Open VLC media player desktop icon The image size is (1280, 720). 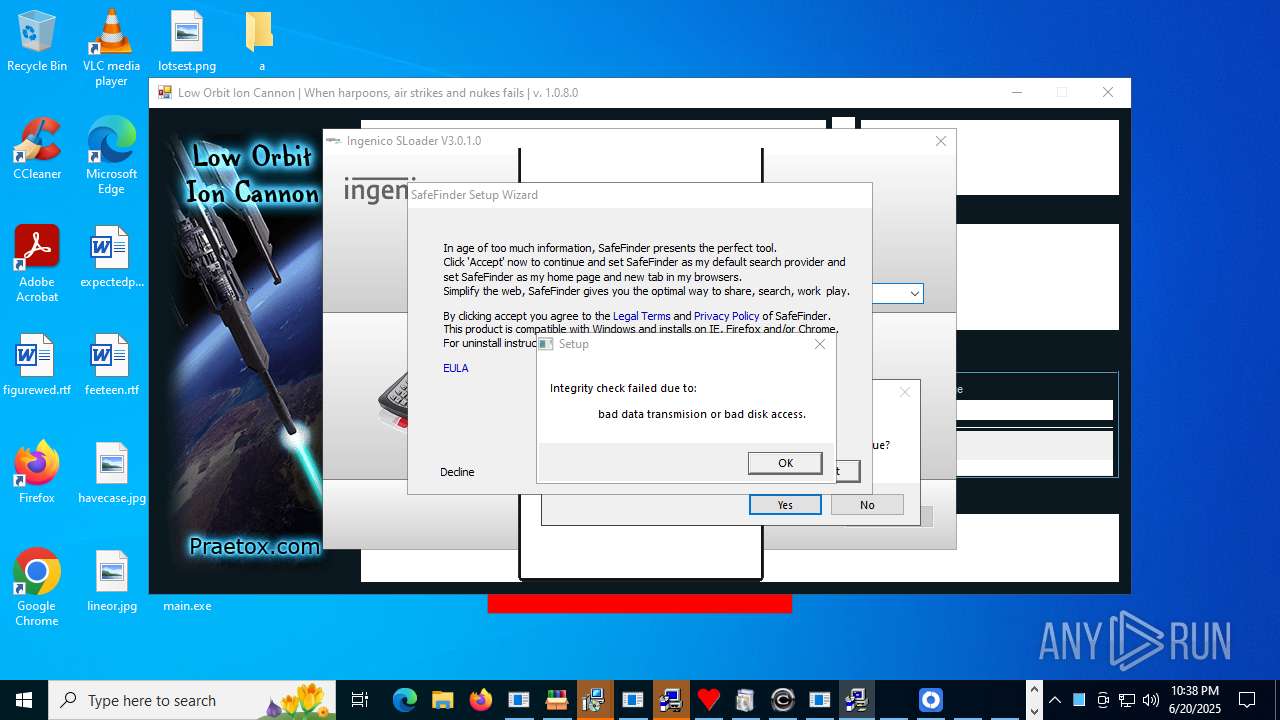pyautogui.click(x=111, y=47)
